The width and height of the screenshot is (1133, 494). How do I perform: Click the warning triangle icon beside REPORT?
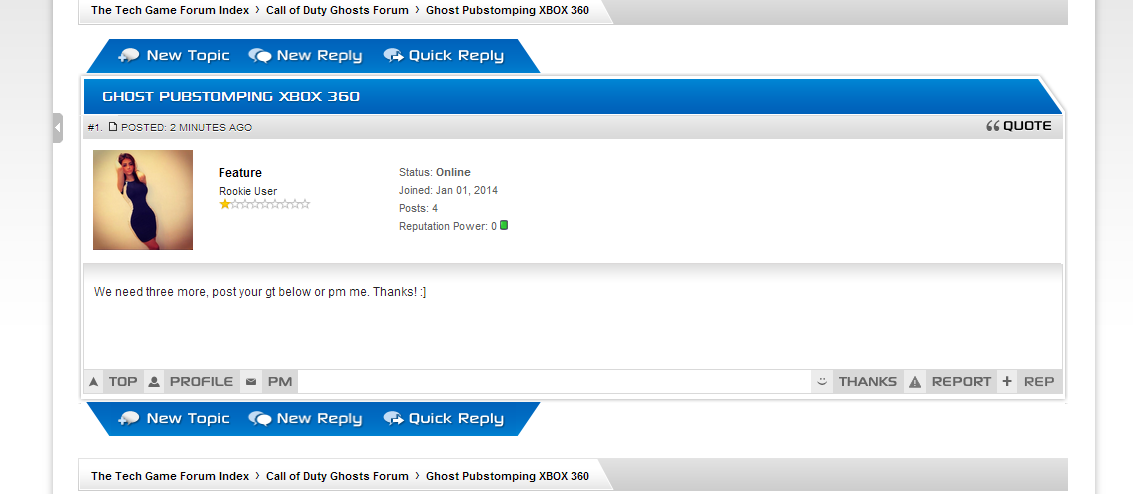click(915, 382)
